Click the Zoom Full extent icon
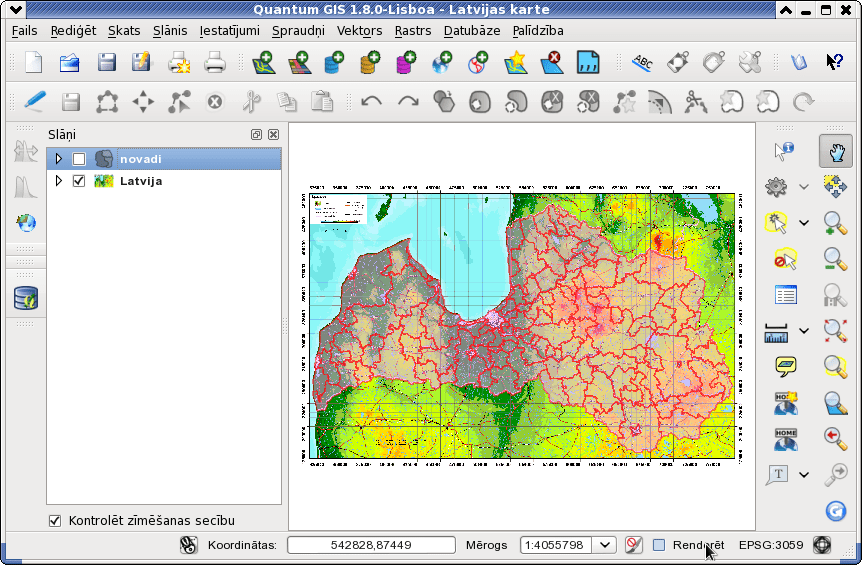Image resolution: width=862 pixels, height=565 pixels. point(836,330)
